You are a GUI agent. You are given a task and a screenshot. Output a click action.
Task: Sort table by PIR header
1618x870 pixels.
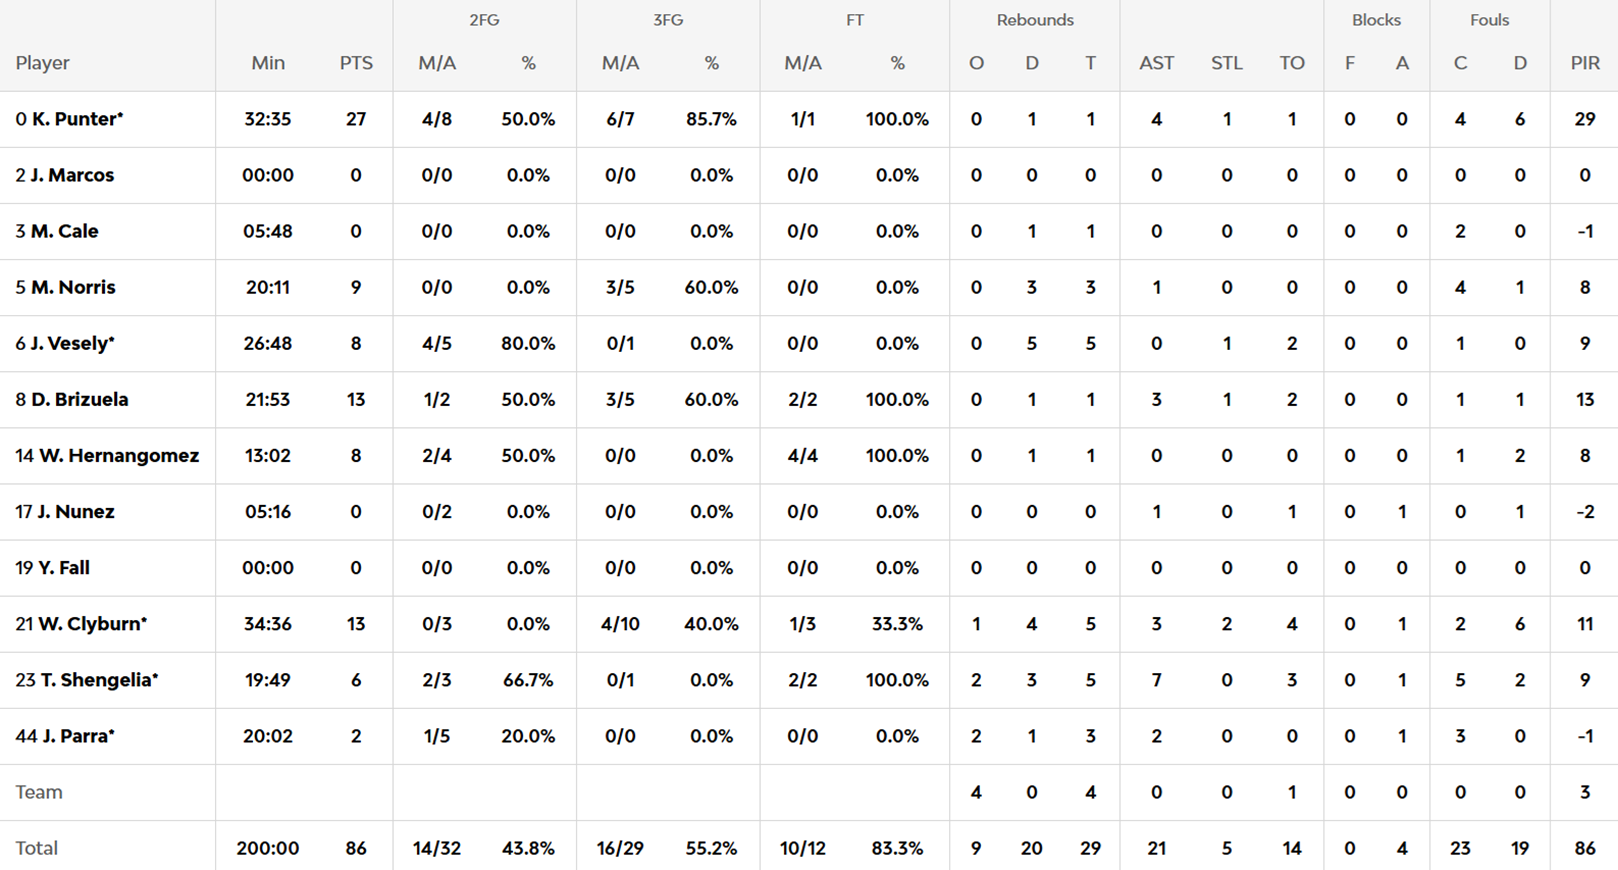pyautogui.click(x=1584, y=63)
